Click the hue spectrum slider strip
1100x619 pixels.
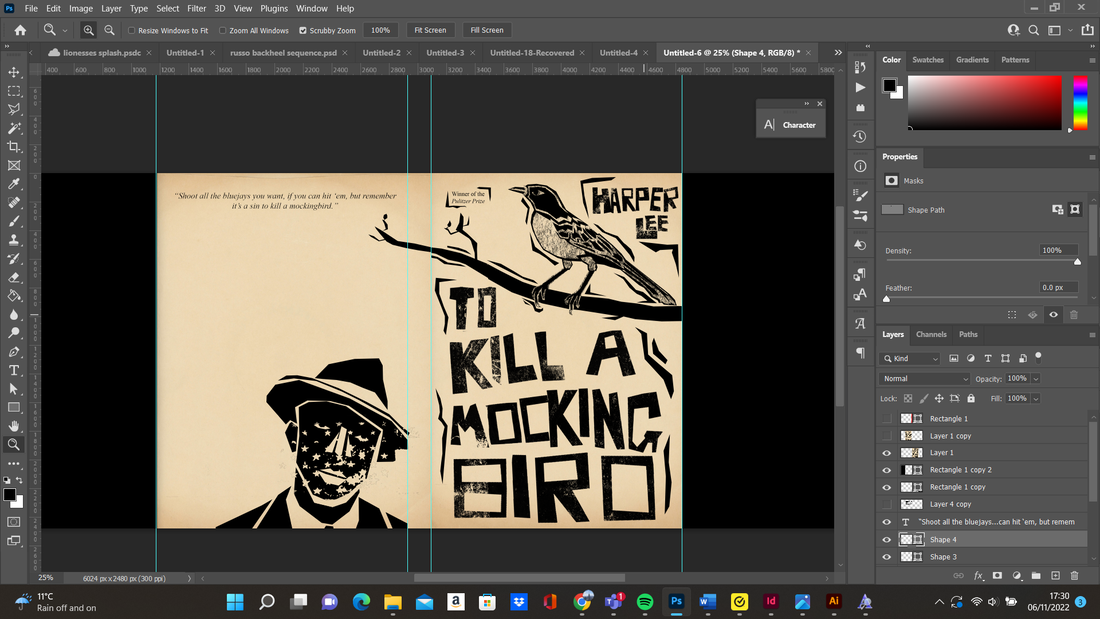click(1080, 102)
